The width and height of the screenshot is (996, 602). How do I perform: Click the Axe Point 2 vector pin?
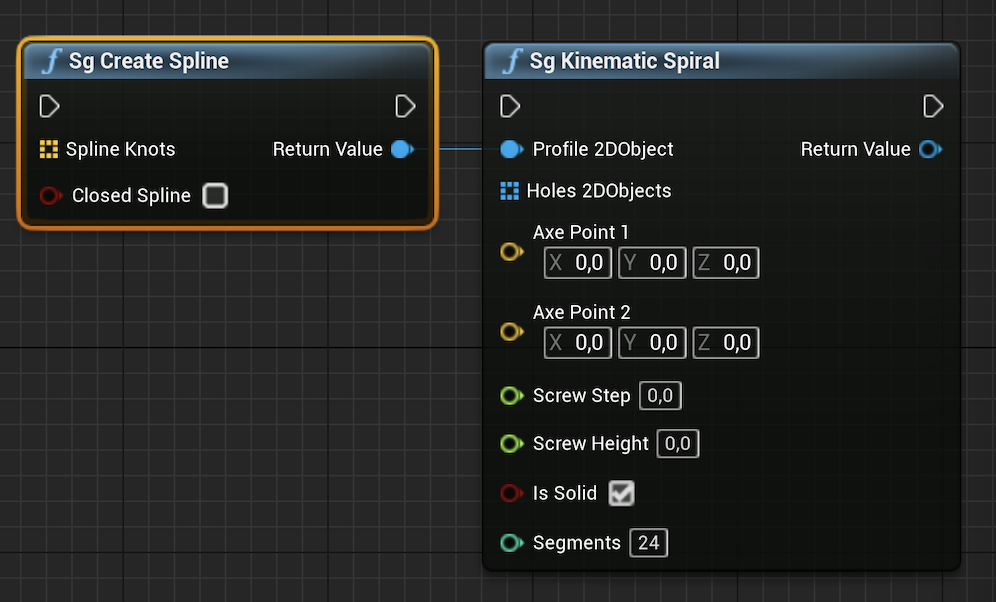click(x=512, y=331)
